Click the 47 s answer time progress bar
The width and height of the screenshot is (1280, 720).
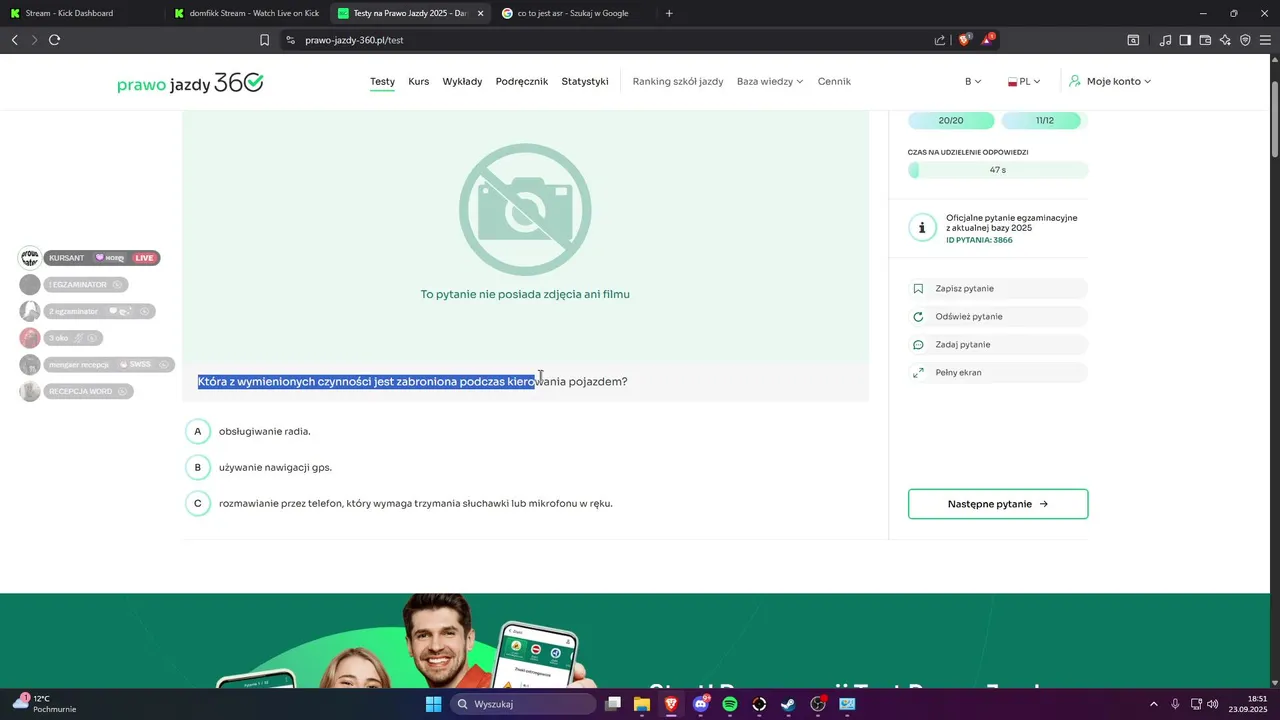998,170
